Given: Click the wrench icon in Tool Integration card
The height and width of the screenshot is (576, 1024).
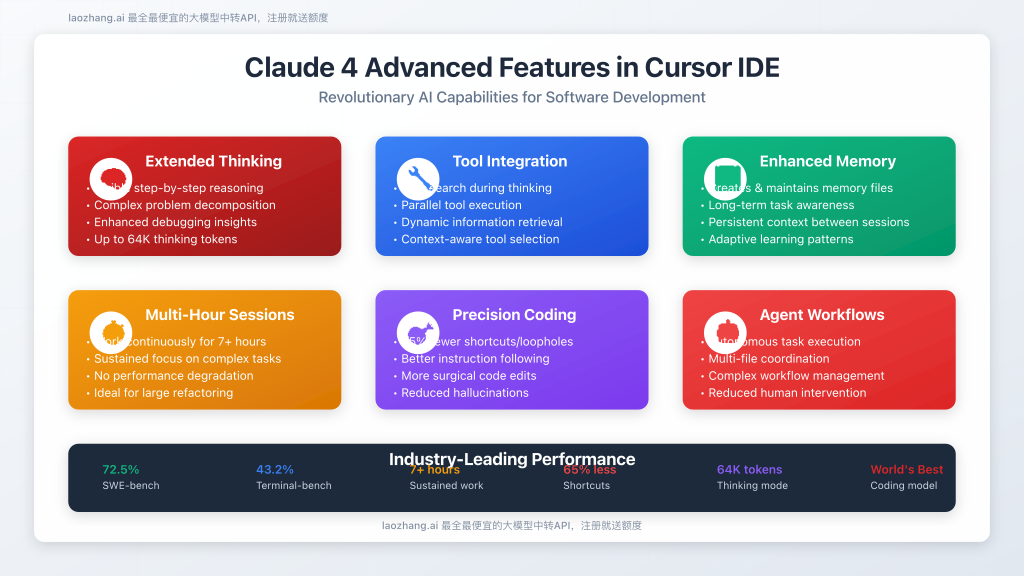Looking at the screenshot, I should click(x=418, y=179).
